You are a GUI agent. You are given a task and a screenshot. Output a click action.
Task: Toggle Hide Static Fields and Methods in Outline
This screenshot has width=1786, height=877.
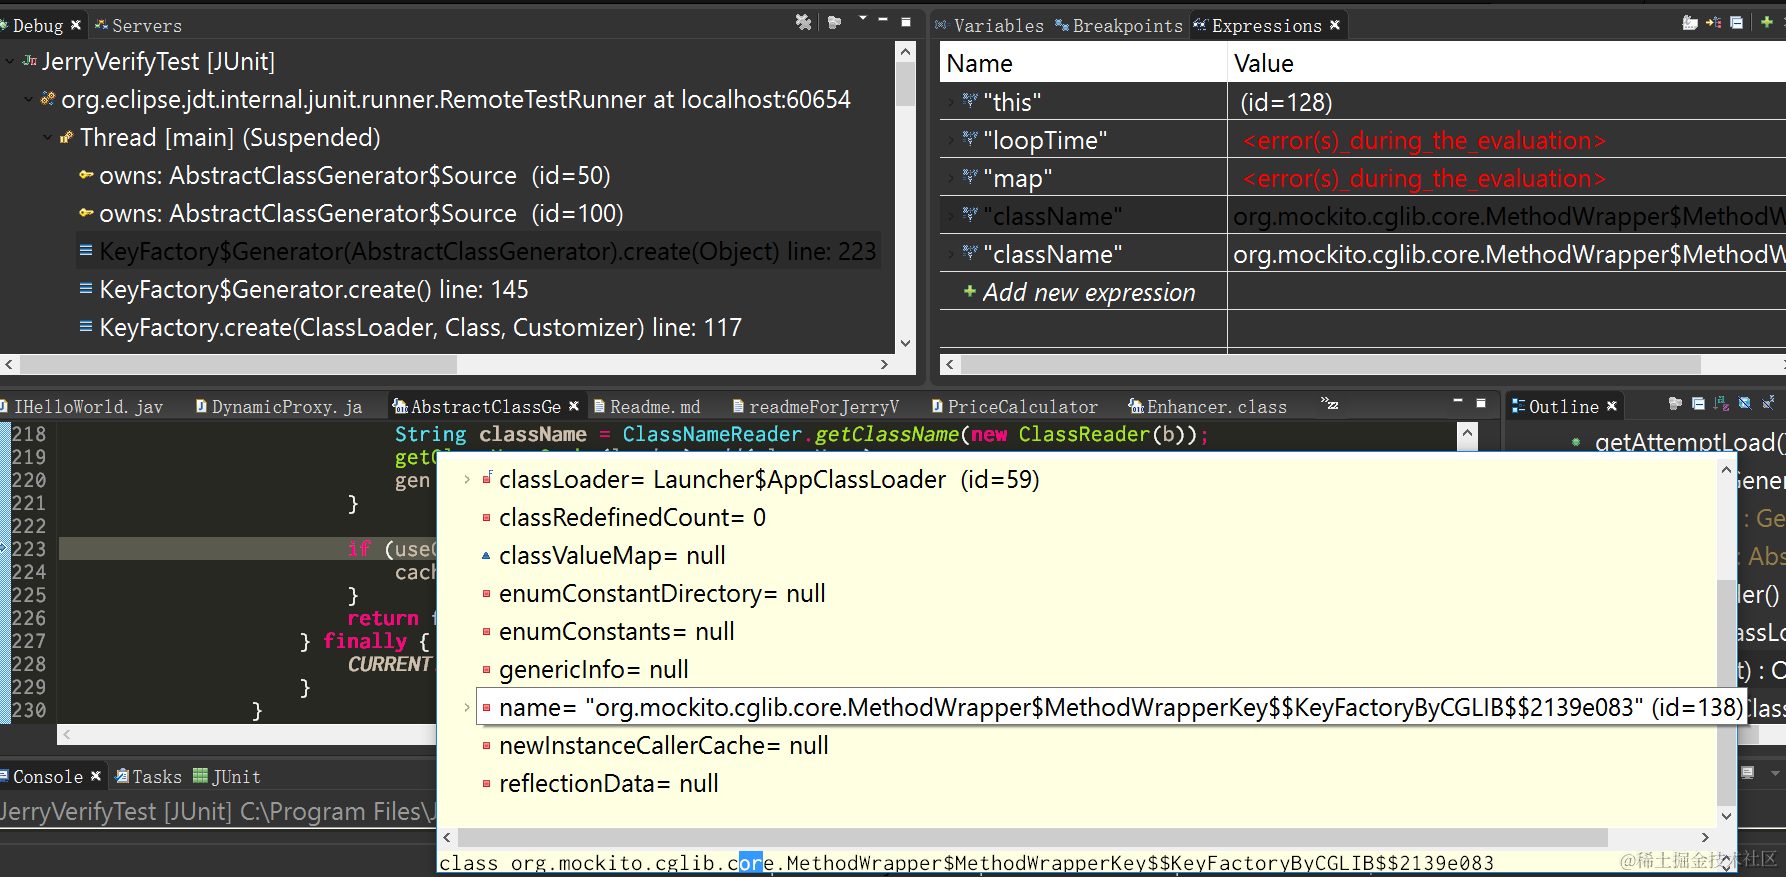tap(1768, 403)
